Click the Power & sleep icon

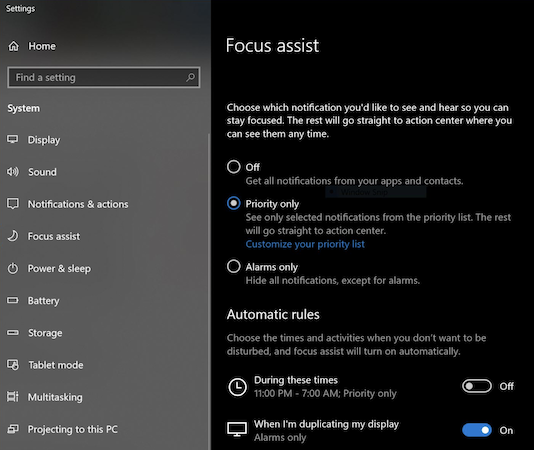(x=13, y=268)
